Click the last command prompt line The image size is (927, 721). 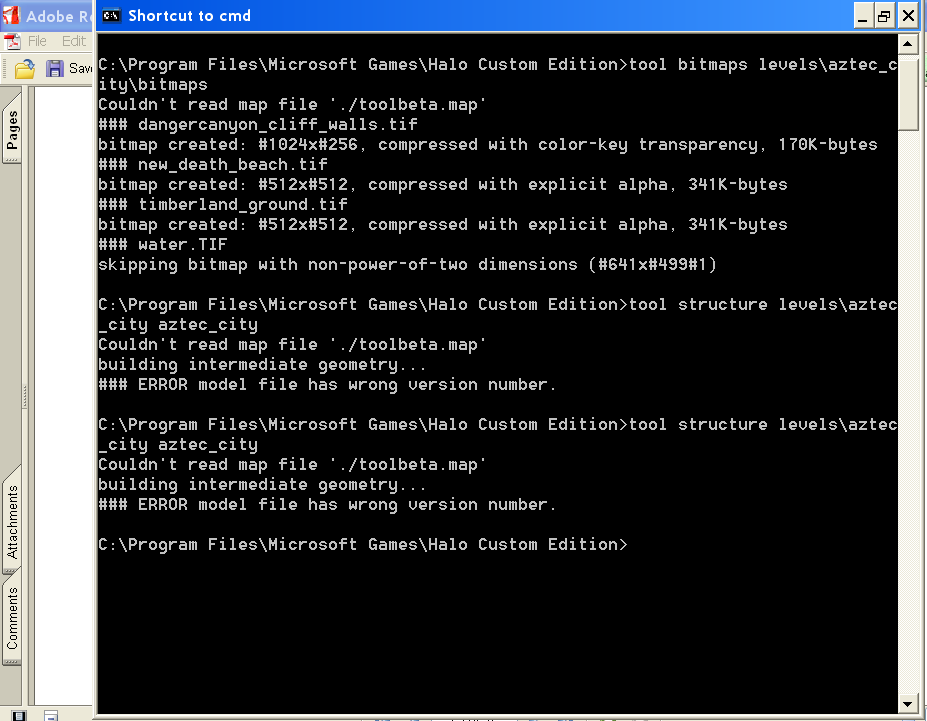point(362,545)
